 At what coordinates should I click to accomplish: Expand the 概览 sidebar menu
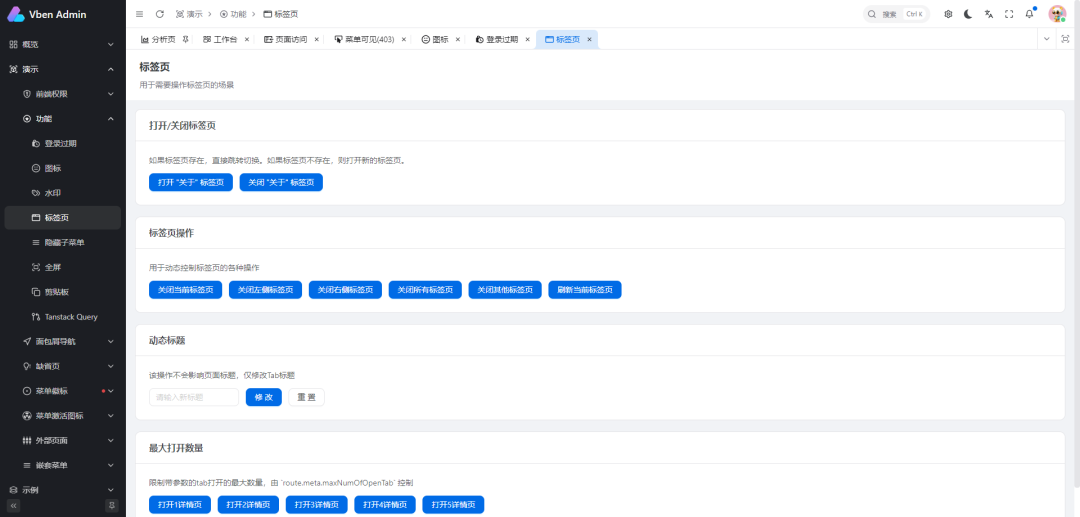point(63,44)
